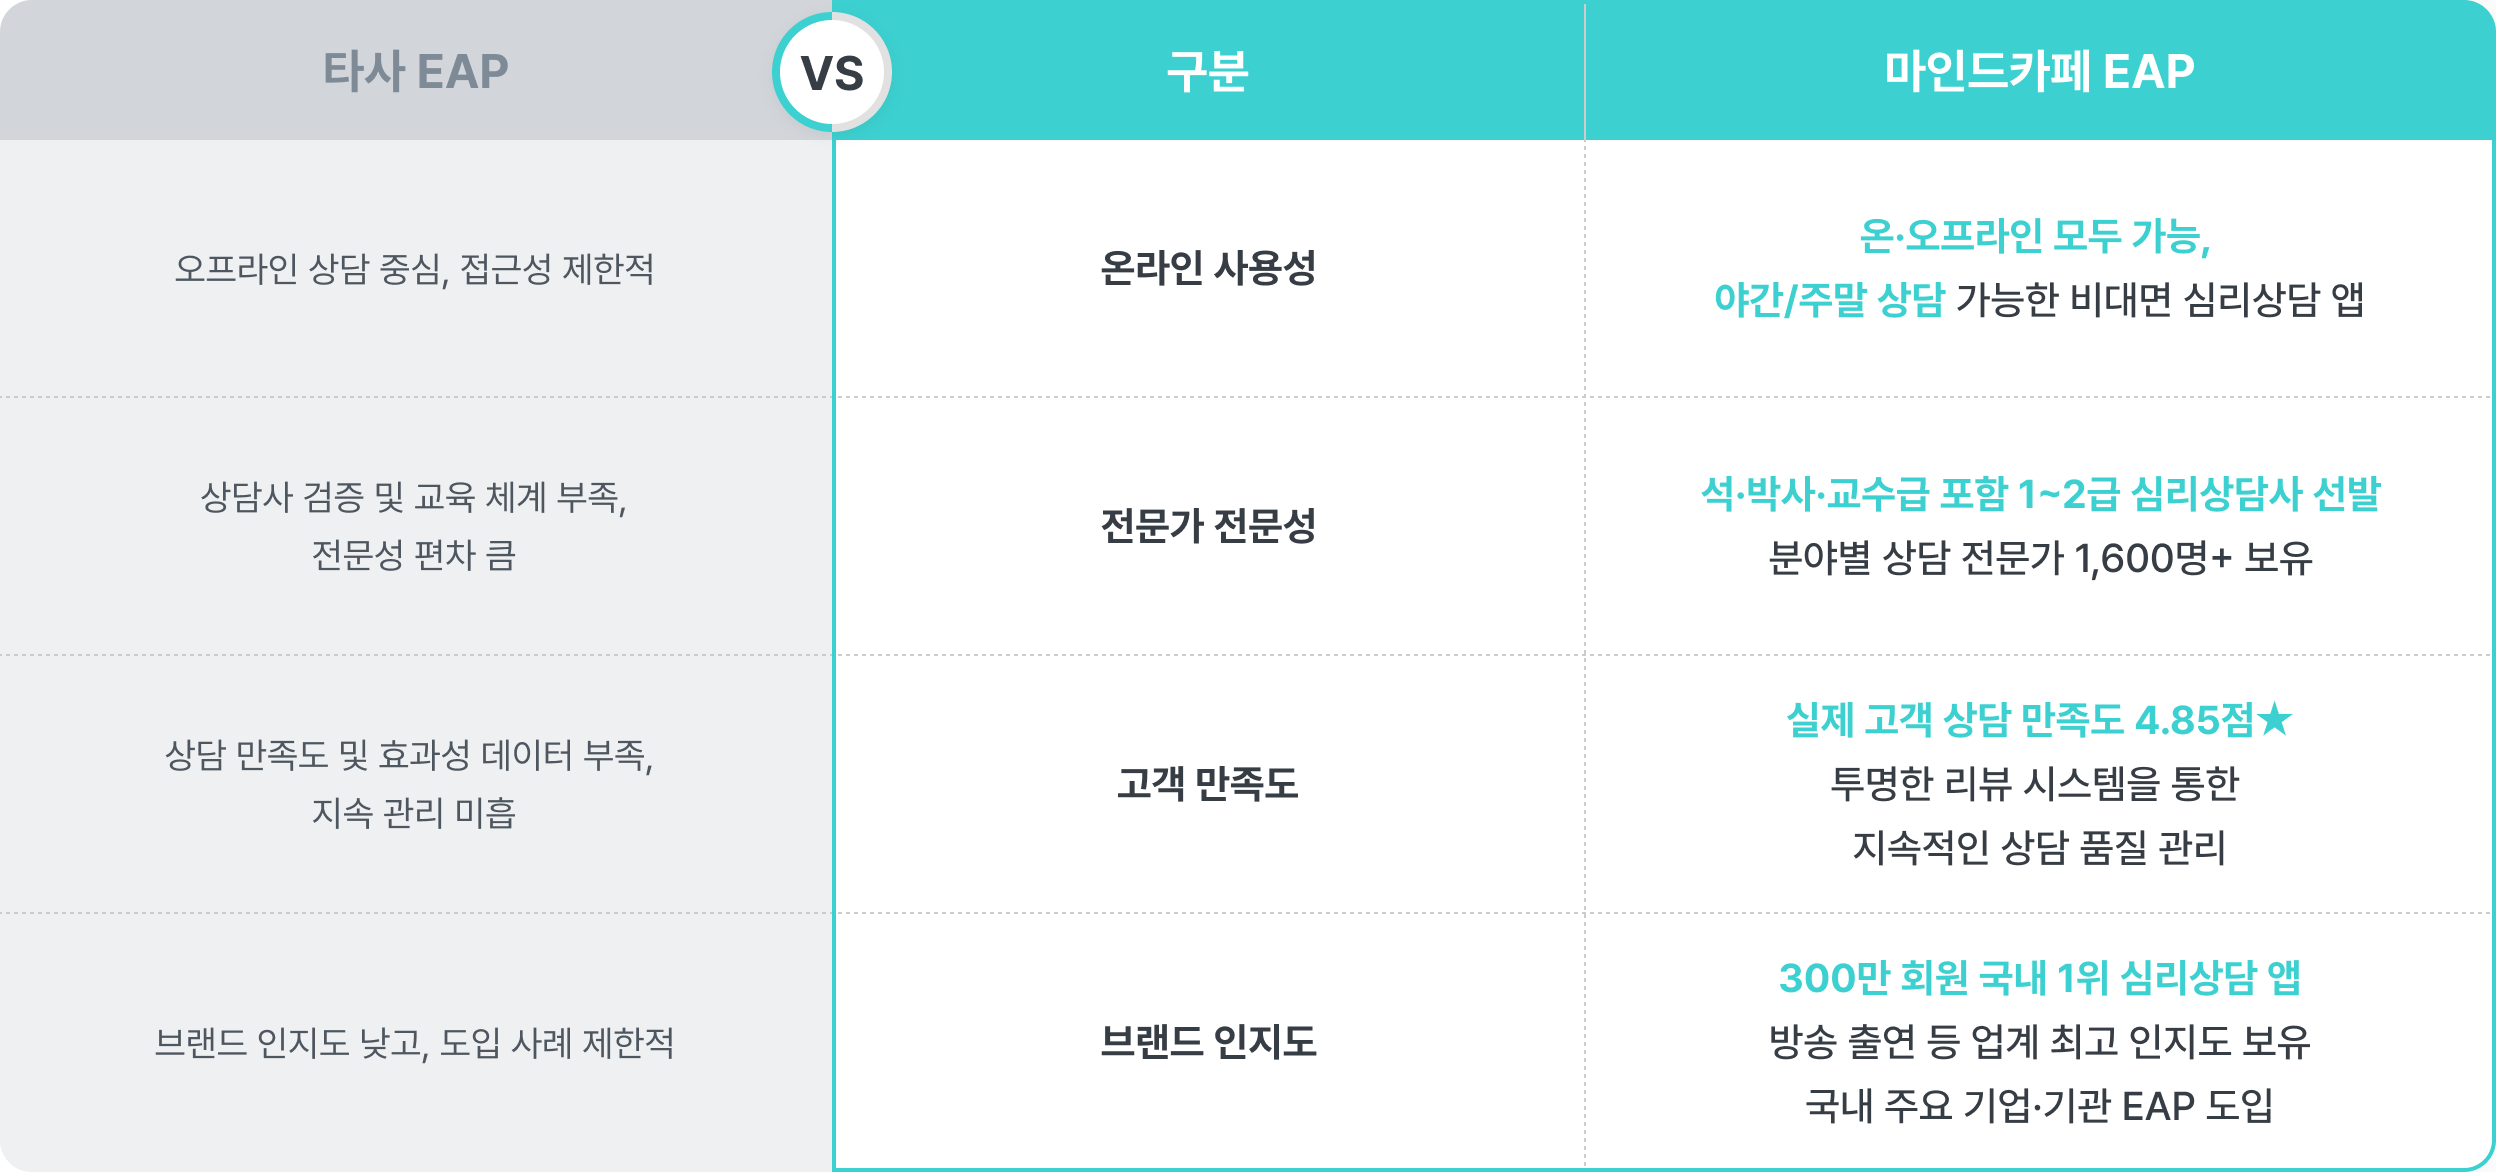Click the 국내 주요 기업·기관 EAP 도입 line

[2040, 1106]
